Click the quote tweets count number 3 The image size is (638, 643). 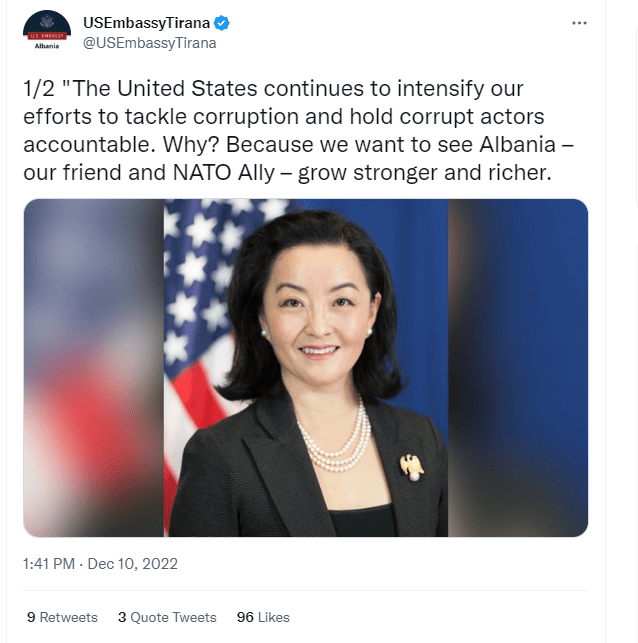point(122,617)
